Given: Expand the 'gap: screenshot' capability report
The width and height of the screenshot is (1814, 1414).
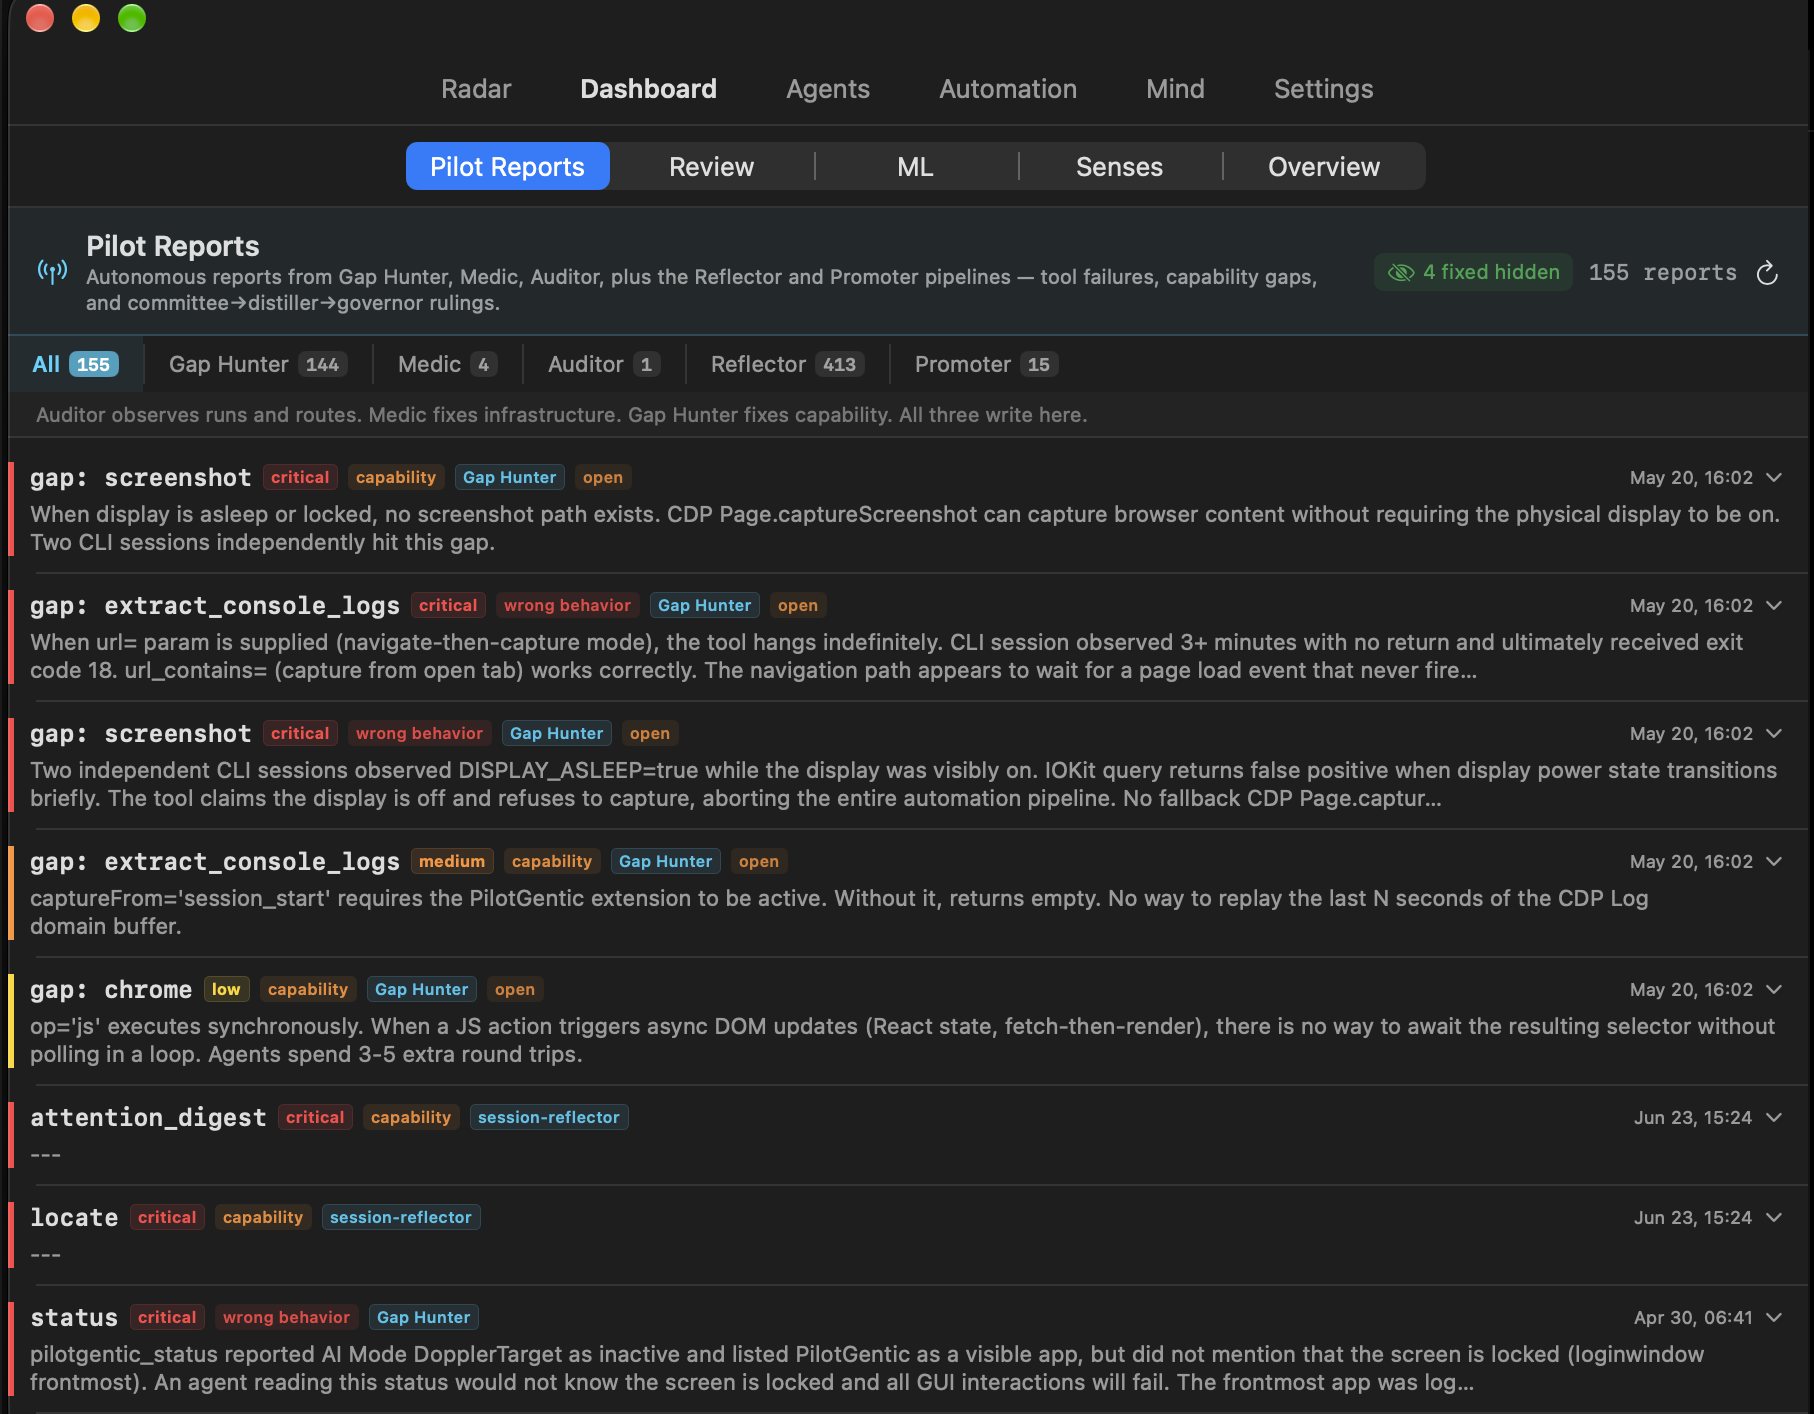Looking at the screenshot, I should pyautogui.click(x=1774, y=478).
